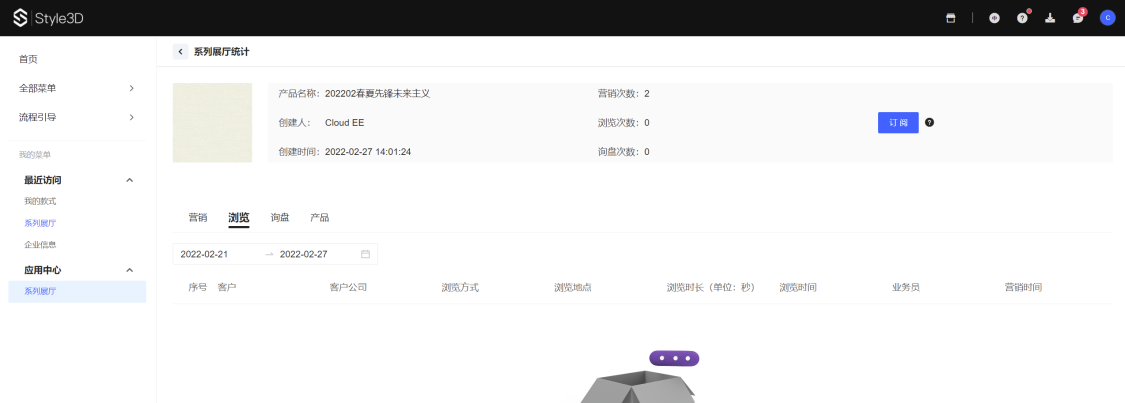Image resolution: width=1125 pixels, height=403 pixels.
Task: Collapse the 最近访问 section
Action: (x=129, y=180)
